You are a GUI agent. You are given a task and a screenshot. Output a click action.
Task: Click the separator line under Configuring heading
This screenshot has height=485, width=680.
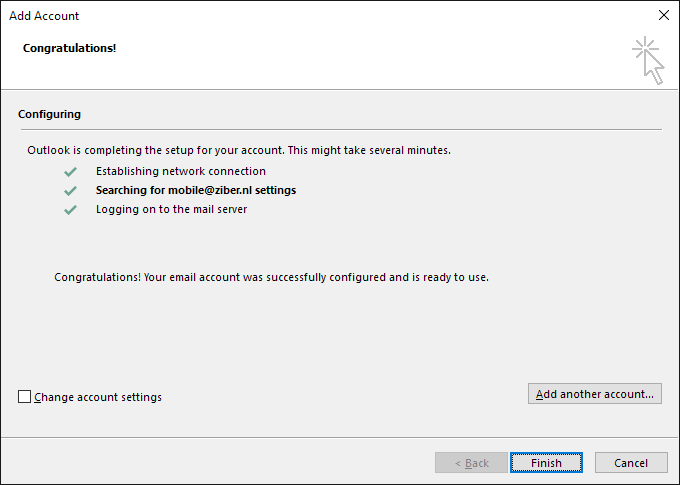341,129
